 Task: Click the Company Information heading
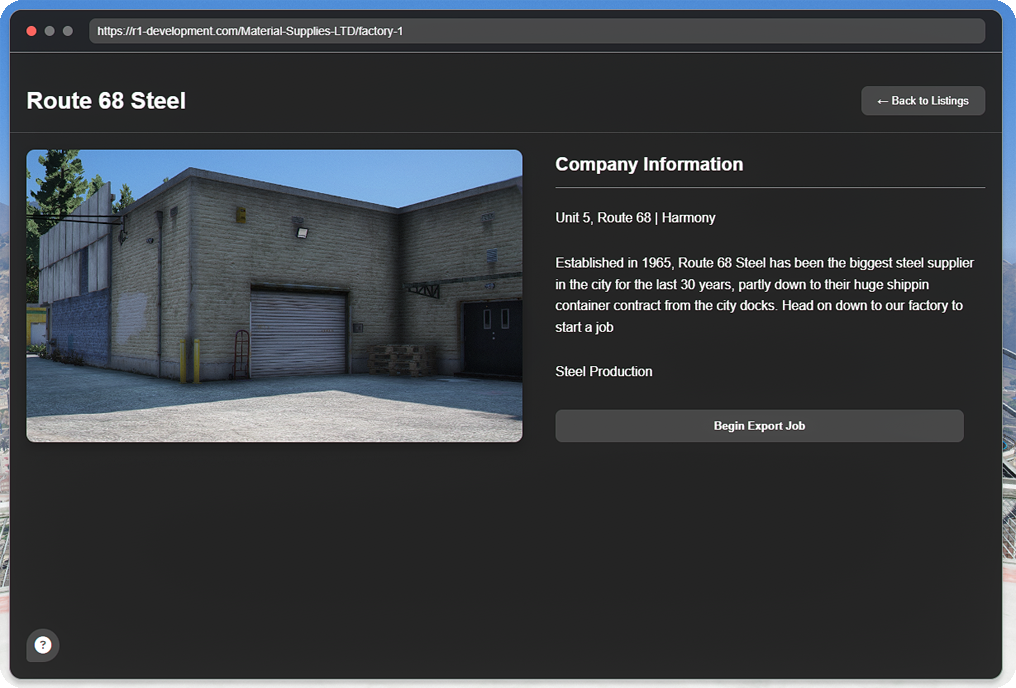pyautogui.click(x=649, y=165)
